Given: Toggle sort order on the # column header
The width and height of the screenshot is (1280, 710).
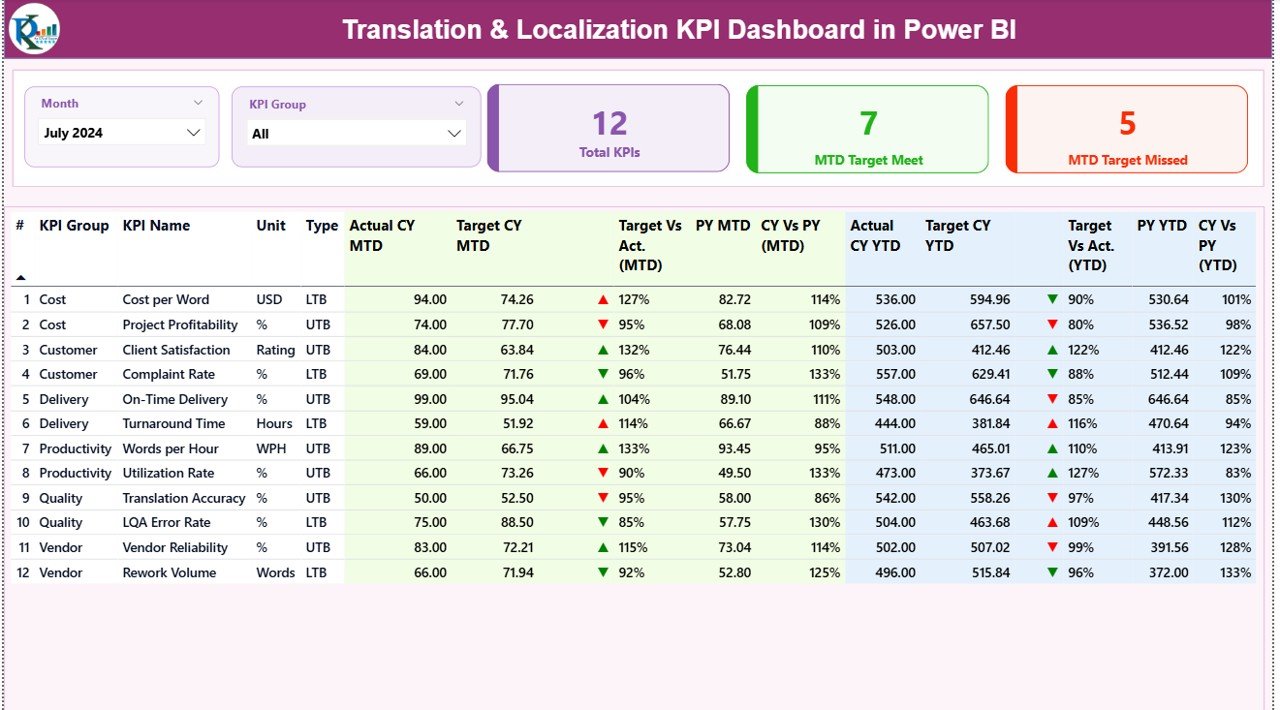Looking at the screenshot, I should 19,226.
